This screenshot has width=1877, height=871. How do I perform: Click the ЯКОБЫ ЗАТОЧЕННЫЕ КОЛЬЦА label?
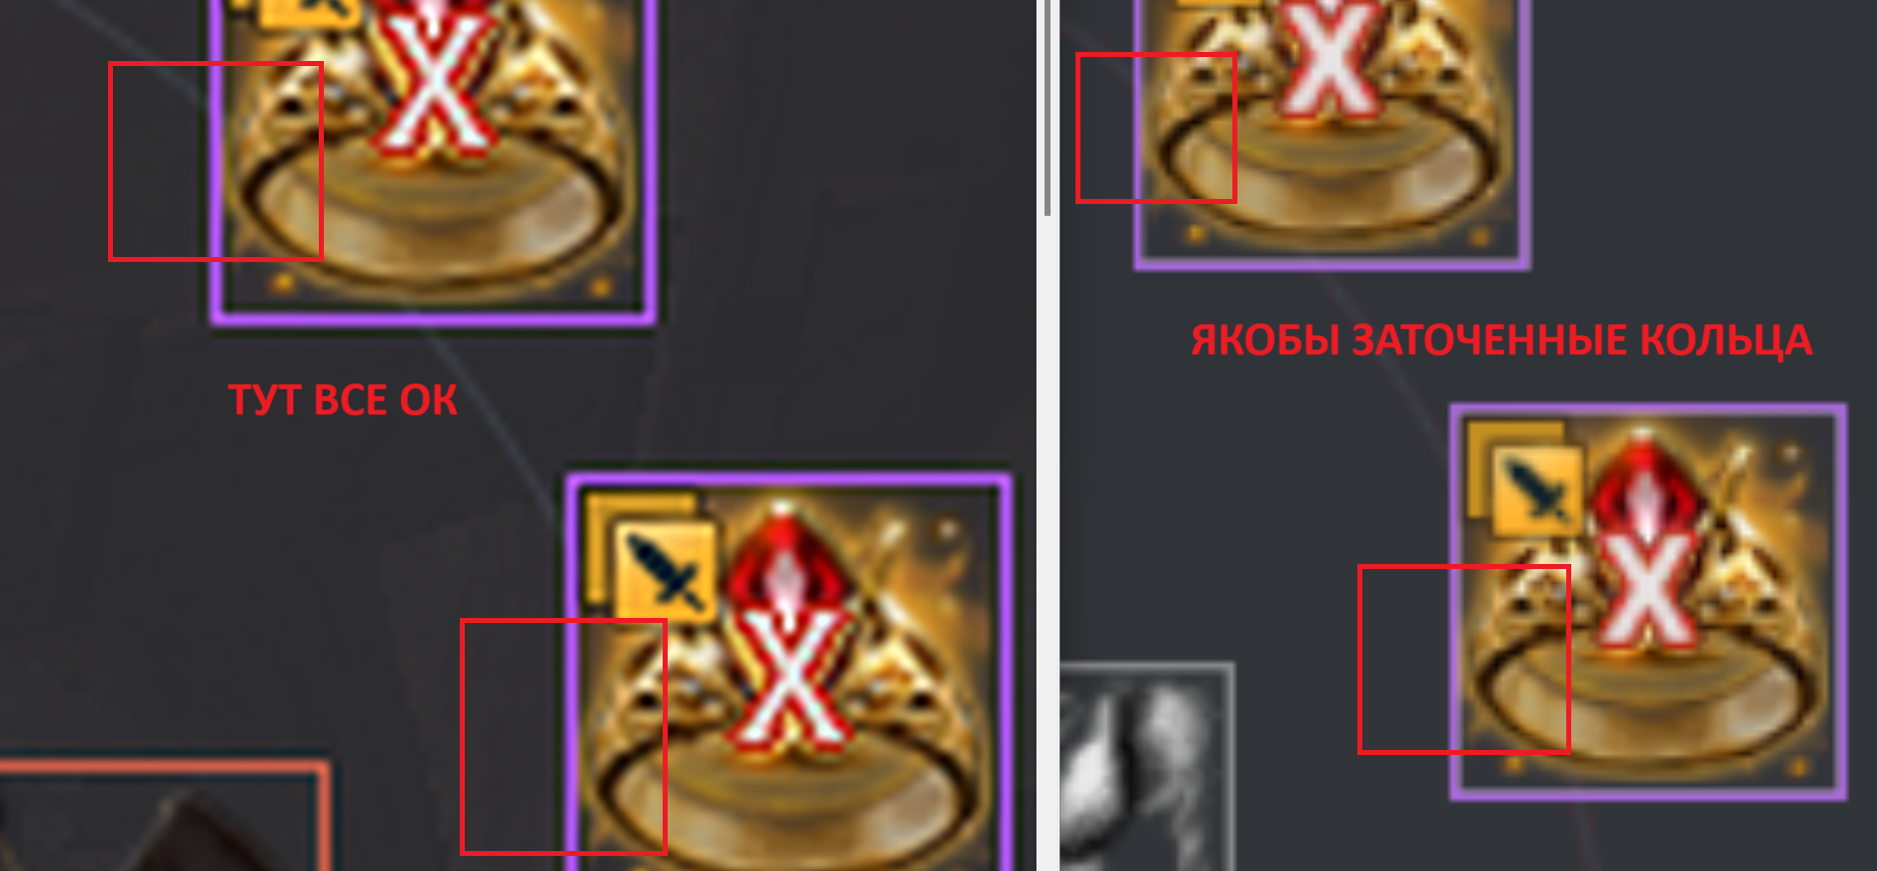[x=1501, y=341]
